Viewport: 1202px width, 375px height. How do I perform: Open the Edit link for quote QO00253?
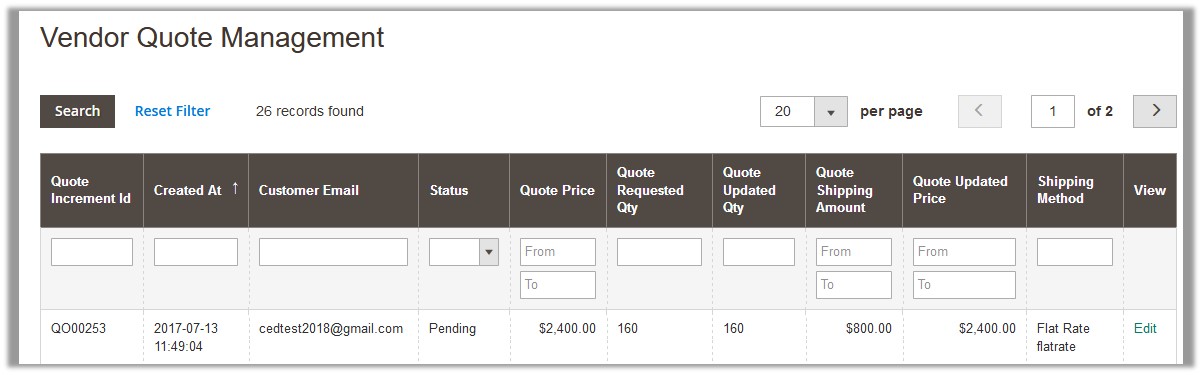(x=1145, y=328)
